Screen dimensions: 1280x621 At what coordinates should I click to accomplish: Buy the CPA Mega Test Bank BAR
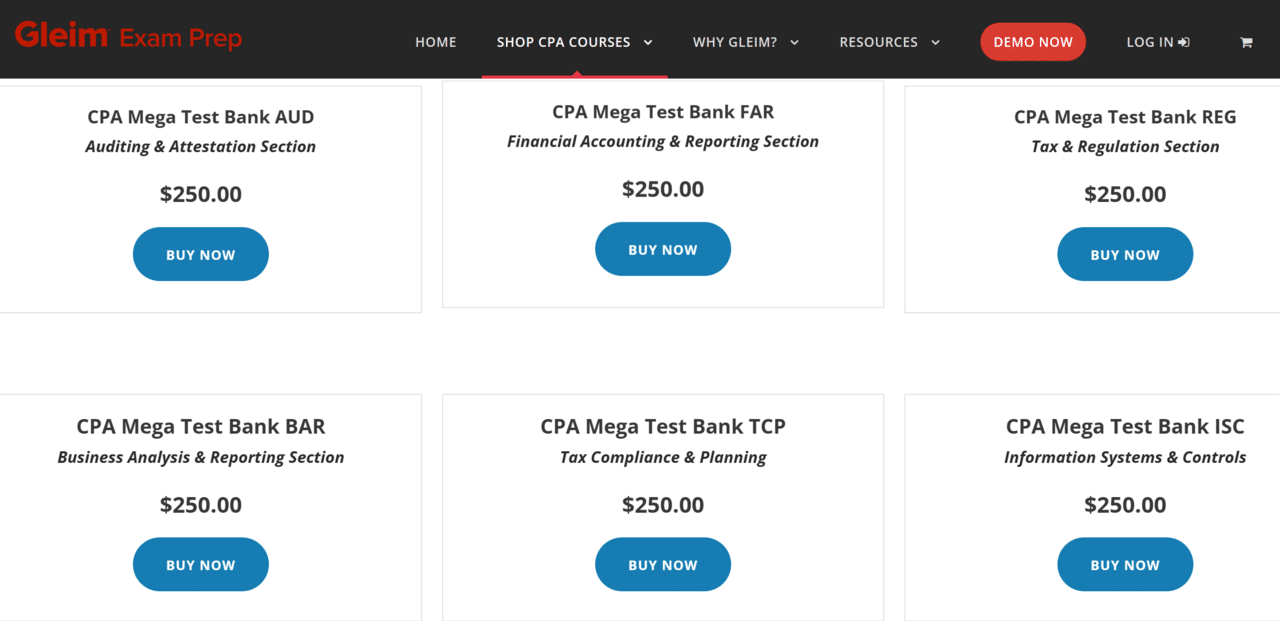pos(201,564)
